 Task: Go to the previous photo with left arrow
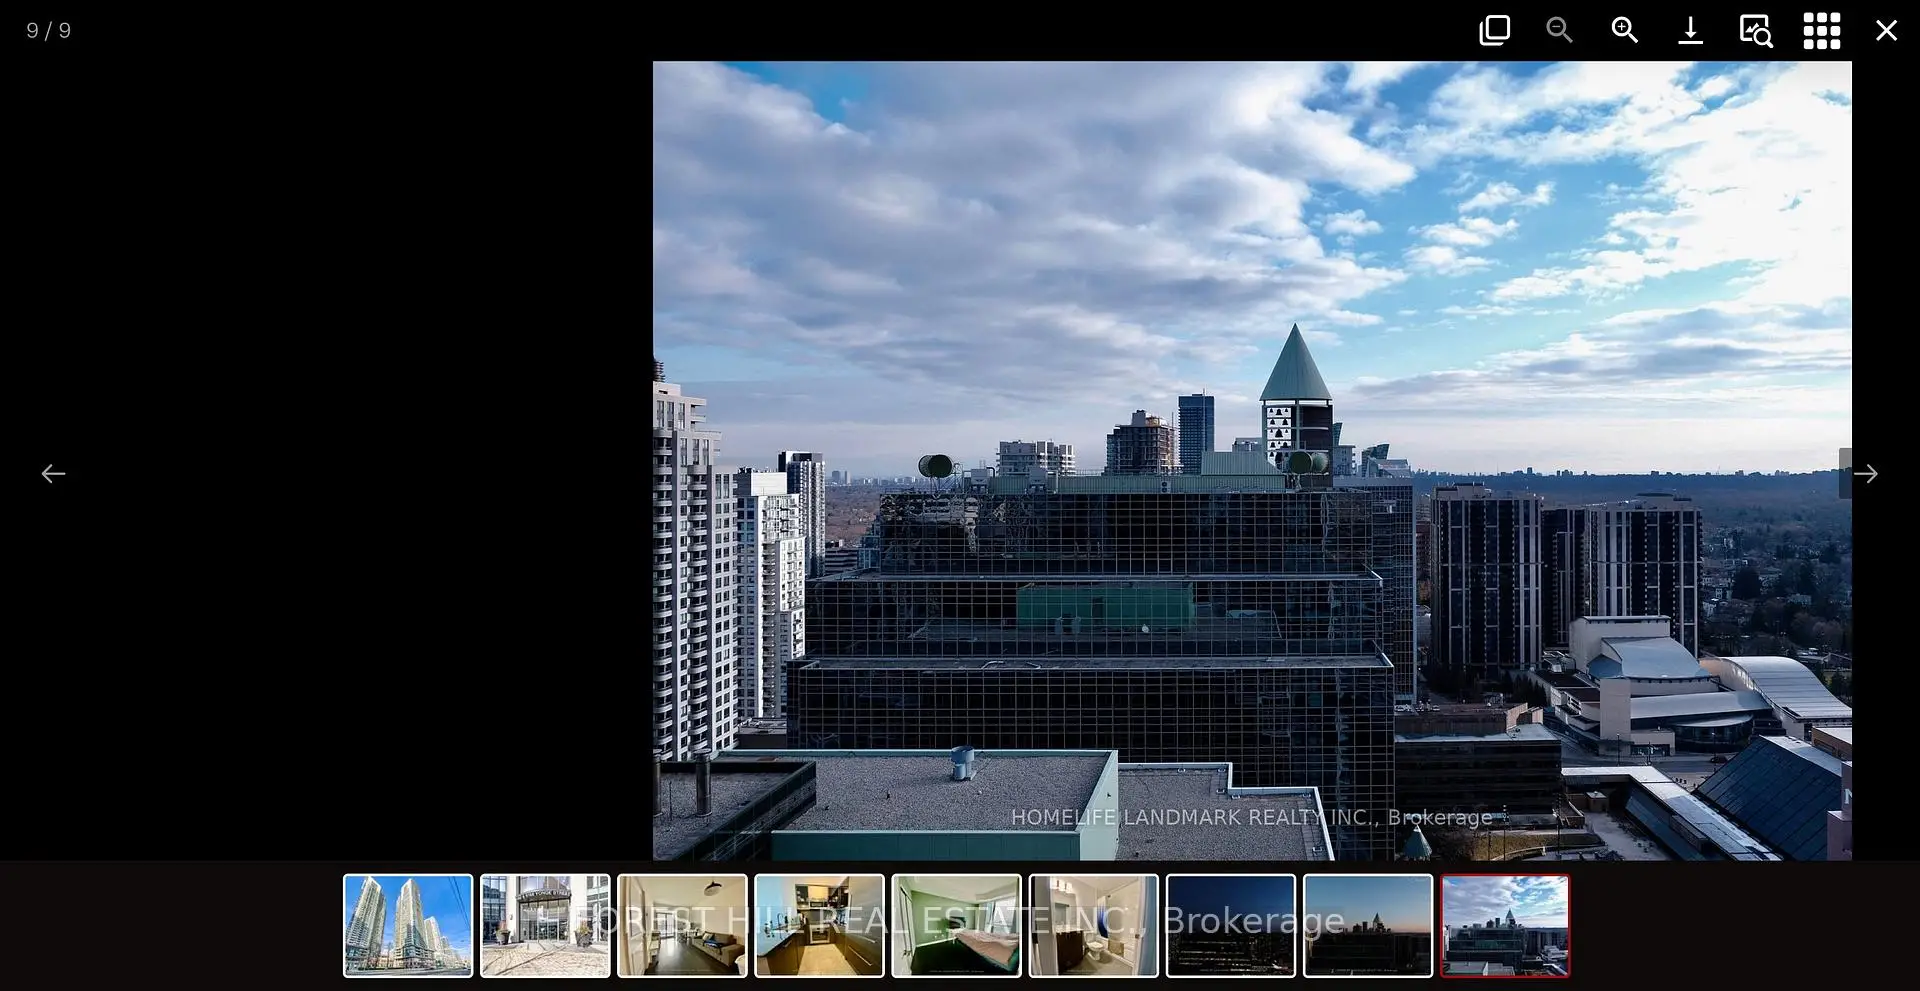(53, 473)
